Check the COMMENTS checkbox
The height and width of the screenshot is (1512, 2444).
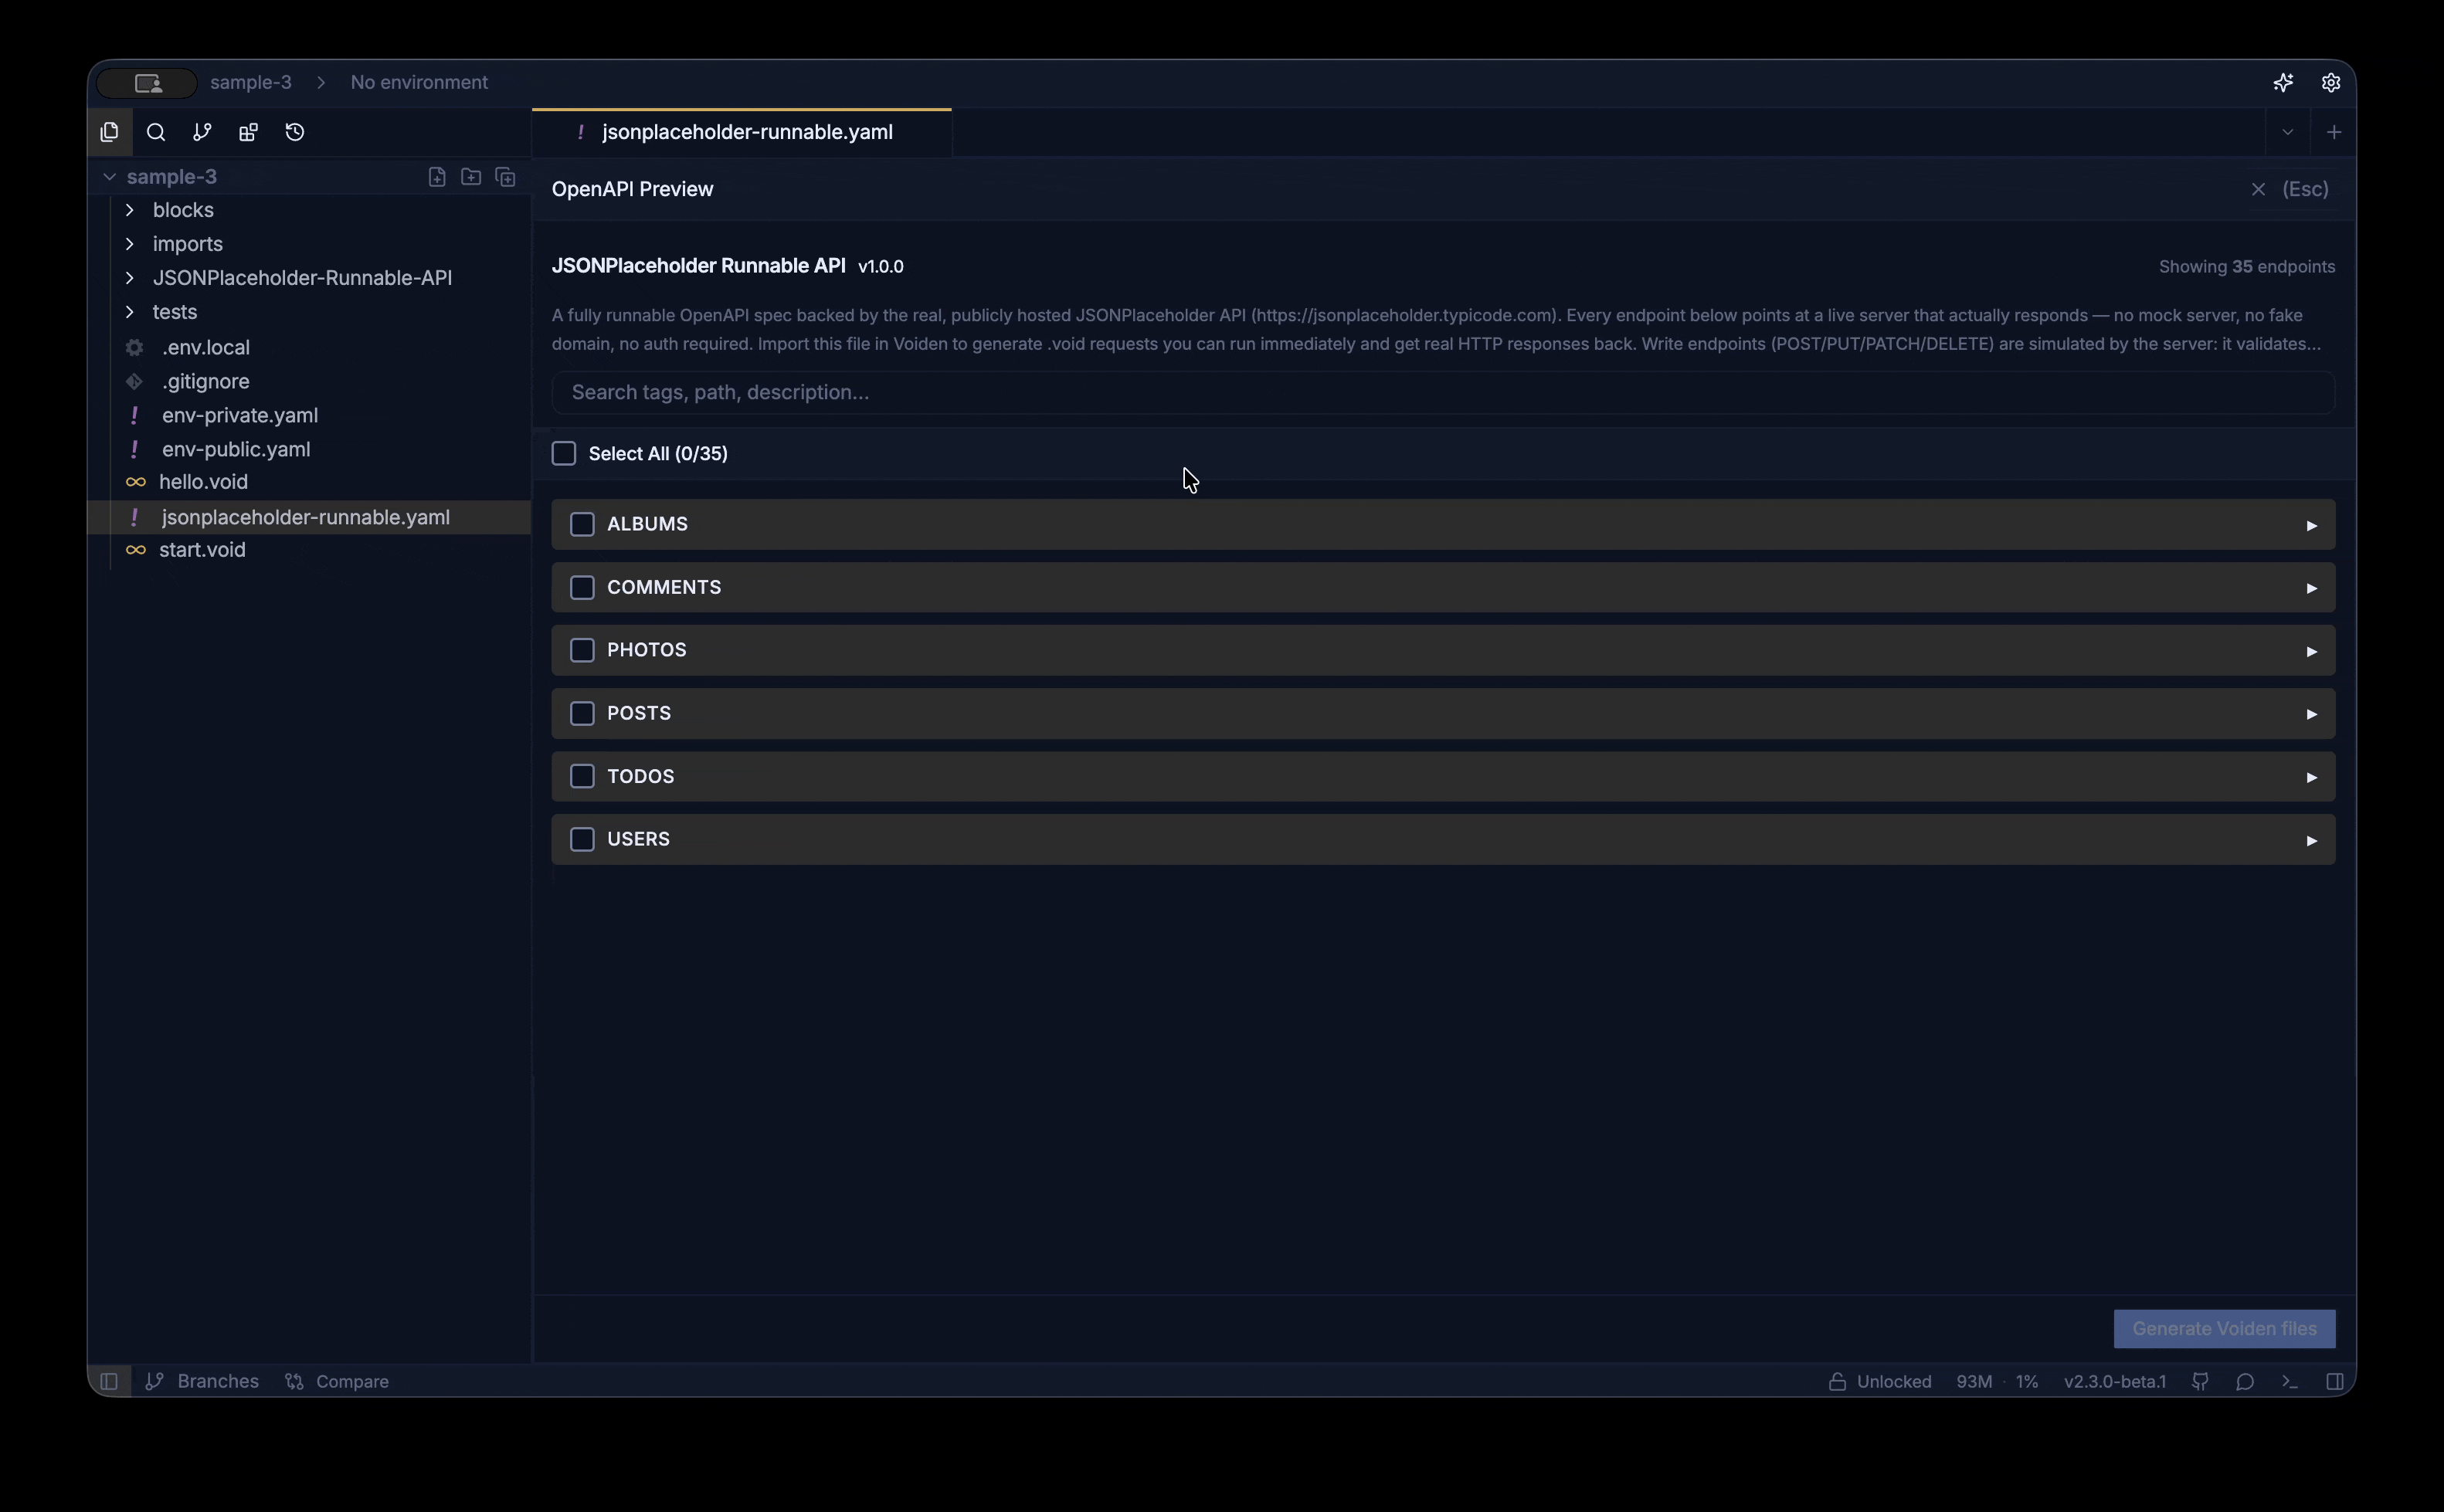tap(582, 587)
